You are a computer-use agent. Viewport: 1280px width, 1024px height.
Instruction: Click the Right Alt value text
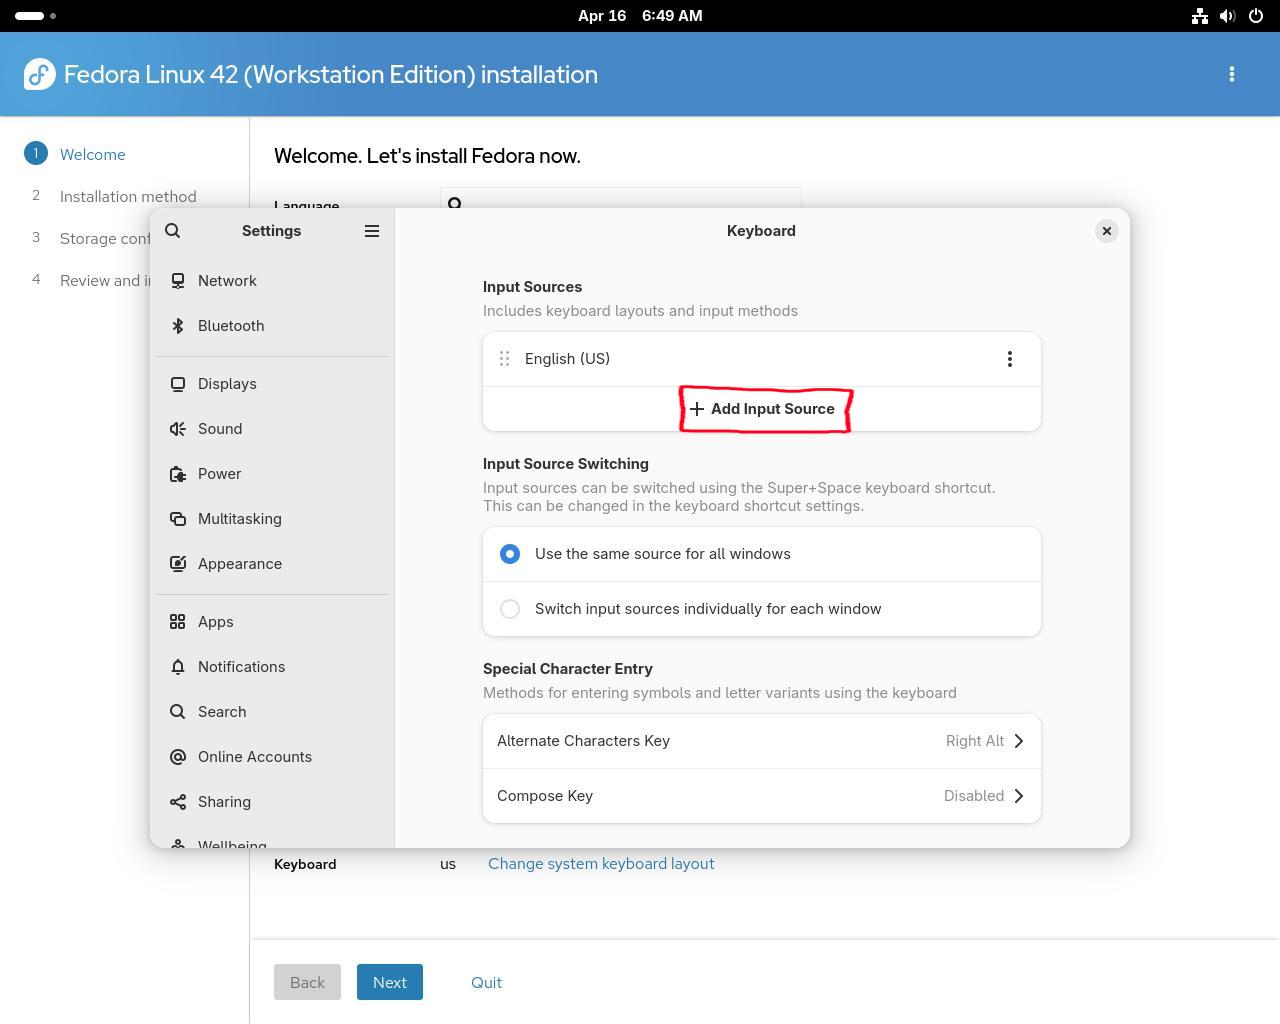975,741
